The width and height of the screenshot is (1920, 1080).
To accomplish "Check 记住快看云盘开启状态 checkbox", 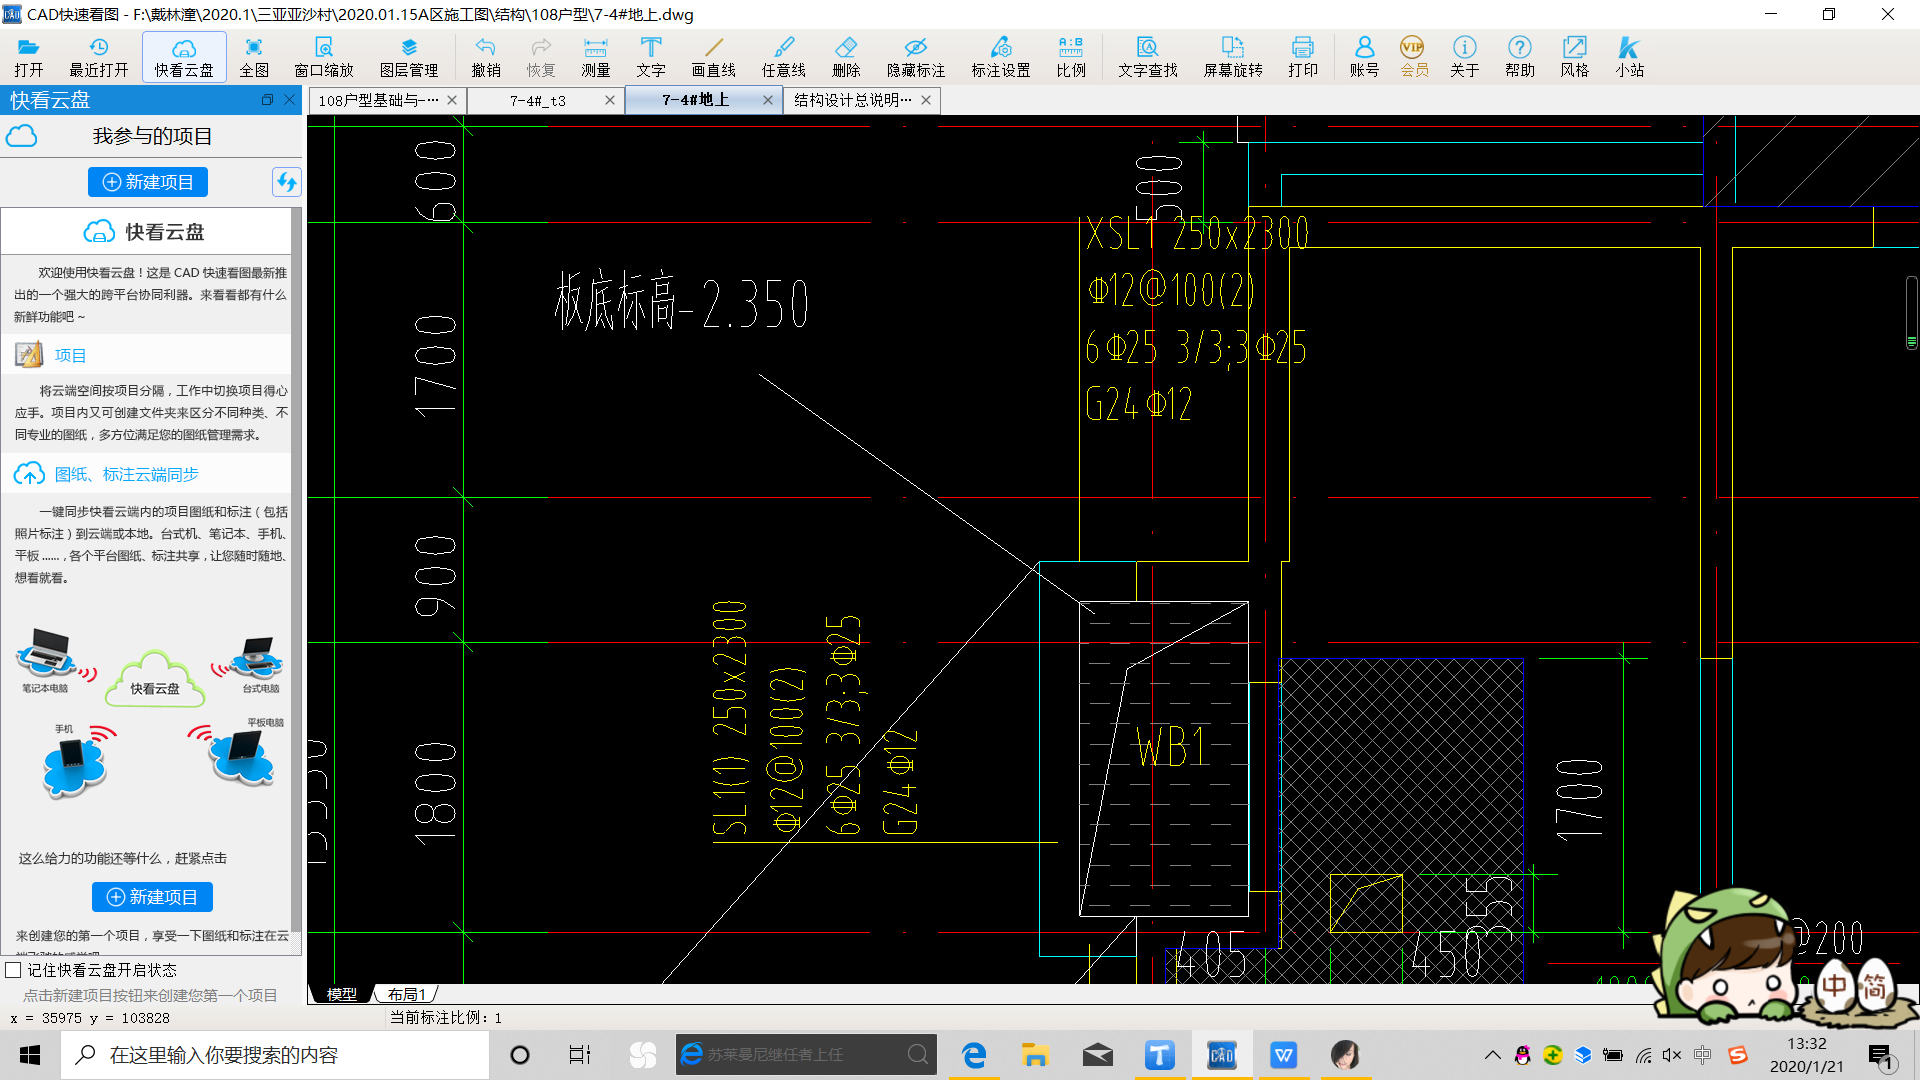I will 13,970.
